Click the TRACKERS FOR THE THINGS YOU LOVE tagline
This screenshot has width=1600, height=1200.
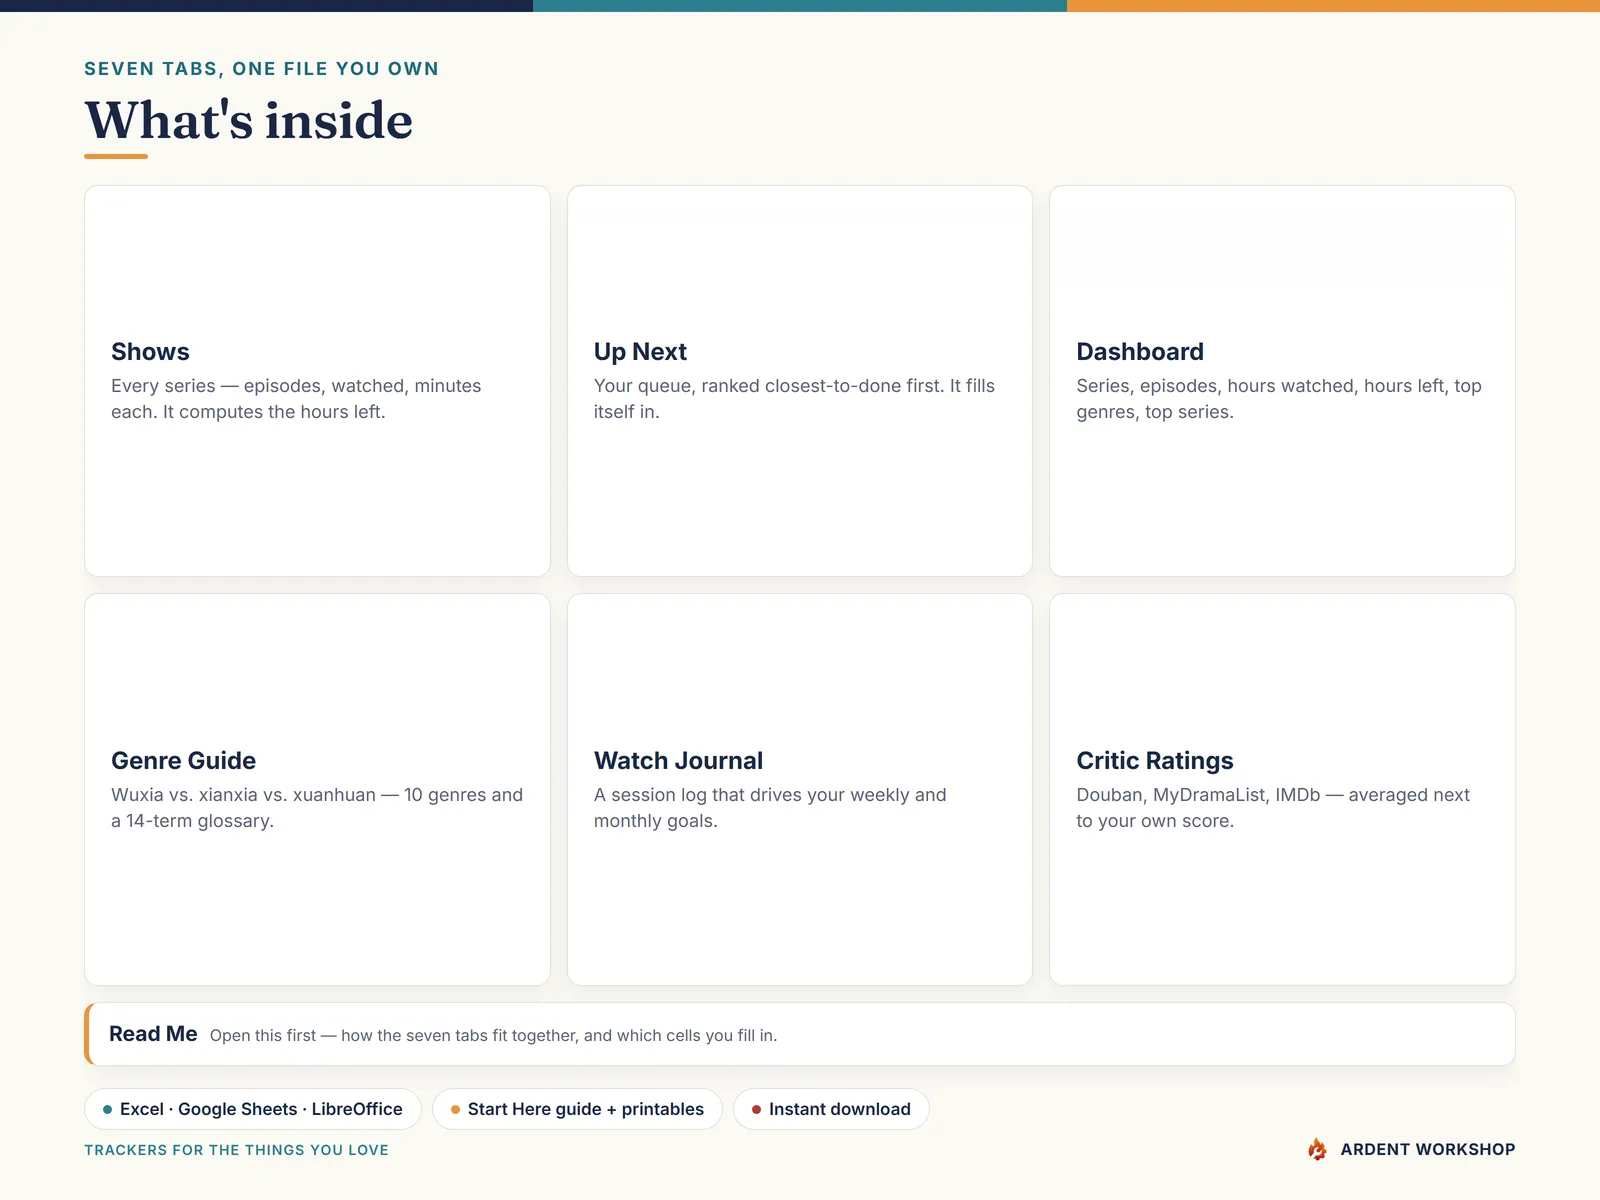click(x=237, y=1150)
